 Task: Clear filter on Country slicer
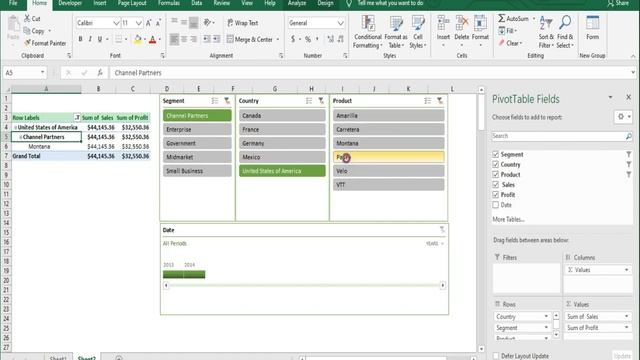point(321,100)
